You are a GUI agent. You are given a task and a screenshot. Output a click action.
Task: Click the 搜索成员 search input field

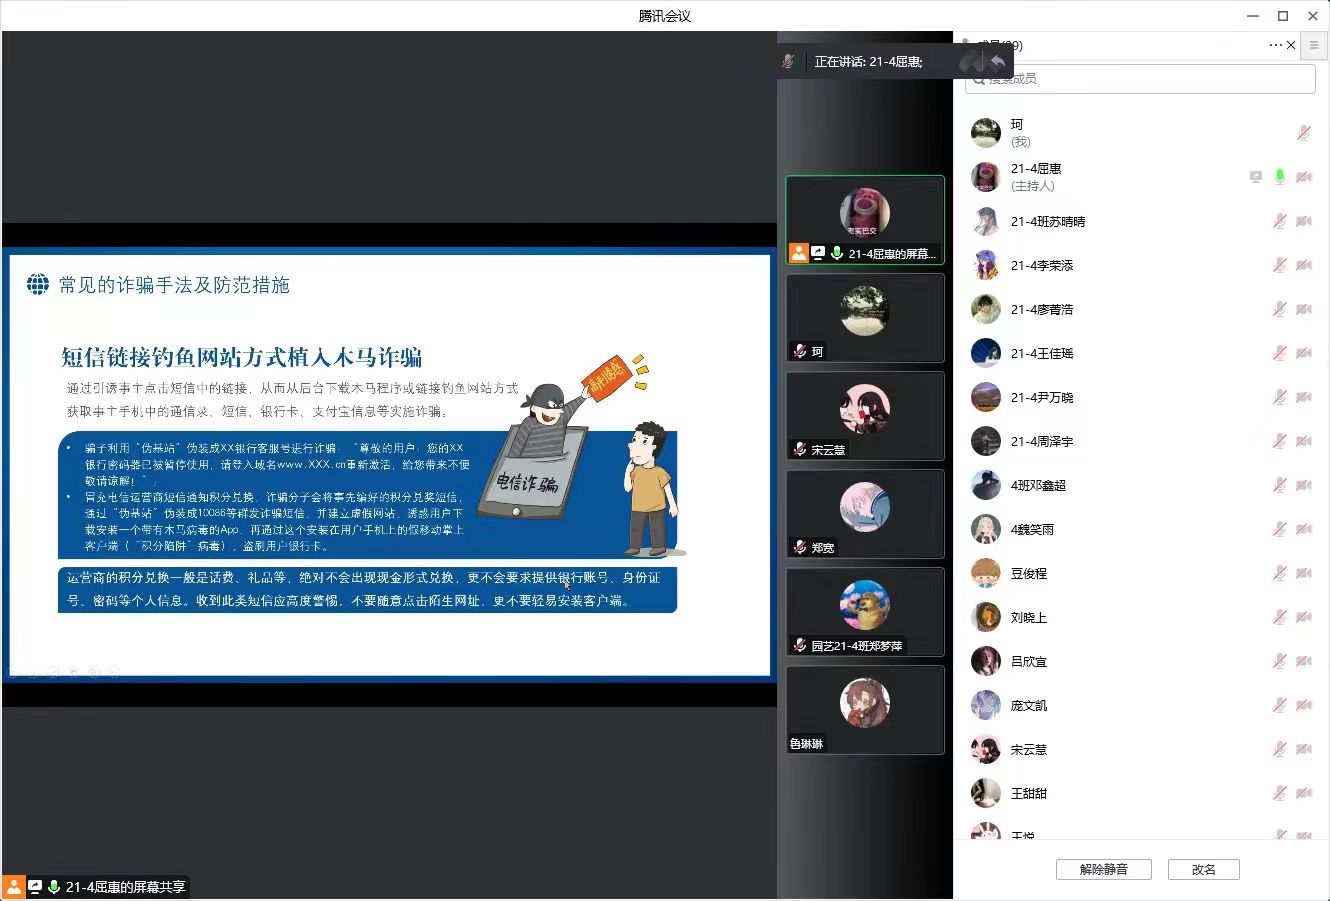[1140, 78]
